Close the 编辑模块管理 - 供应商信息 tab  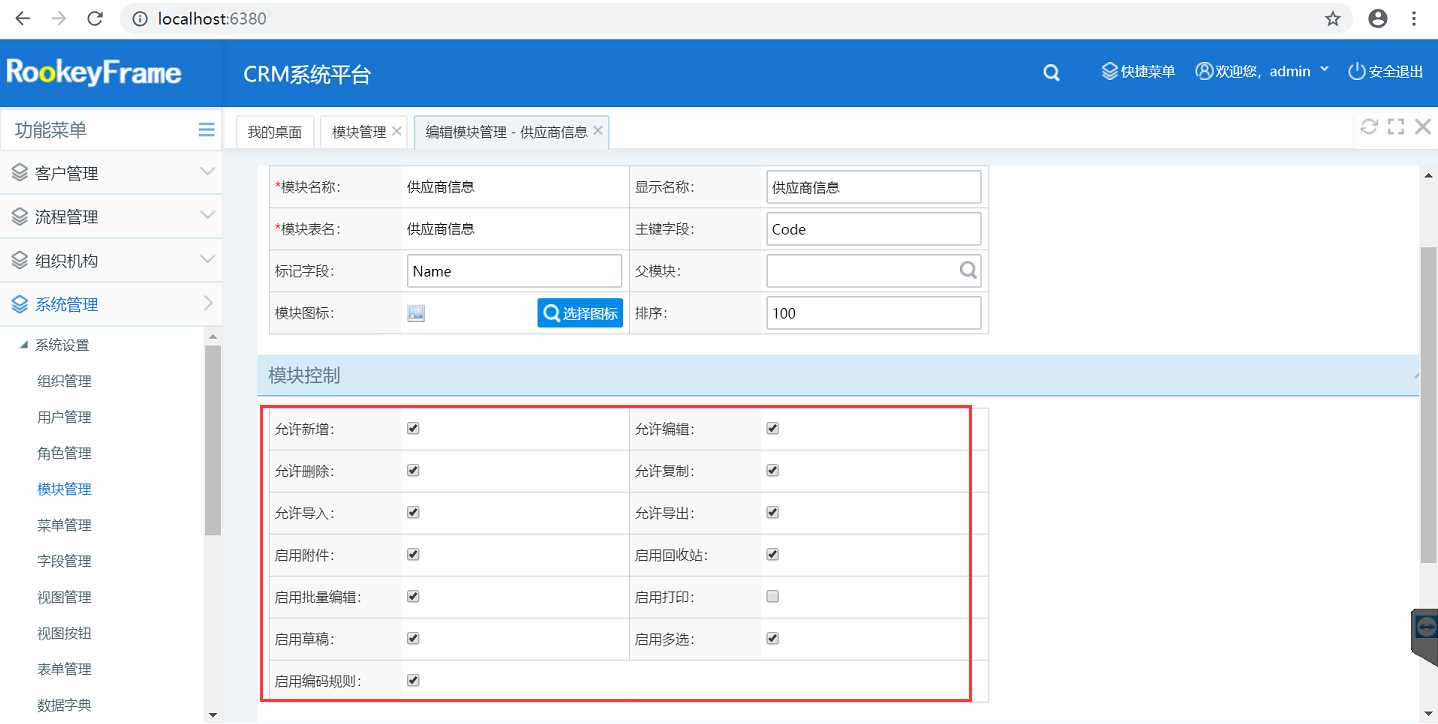point(598,131)
